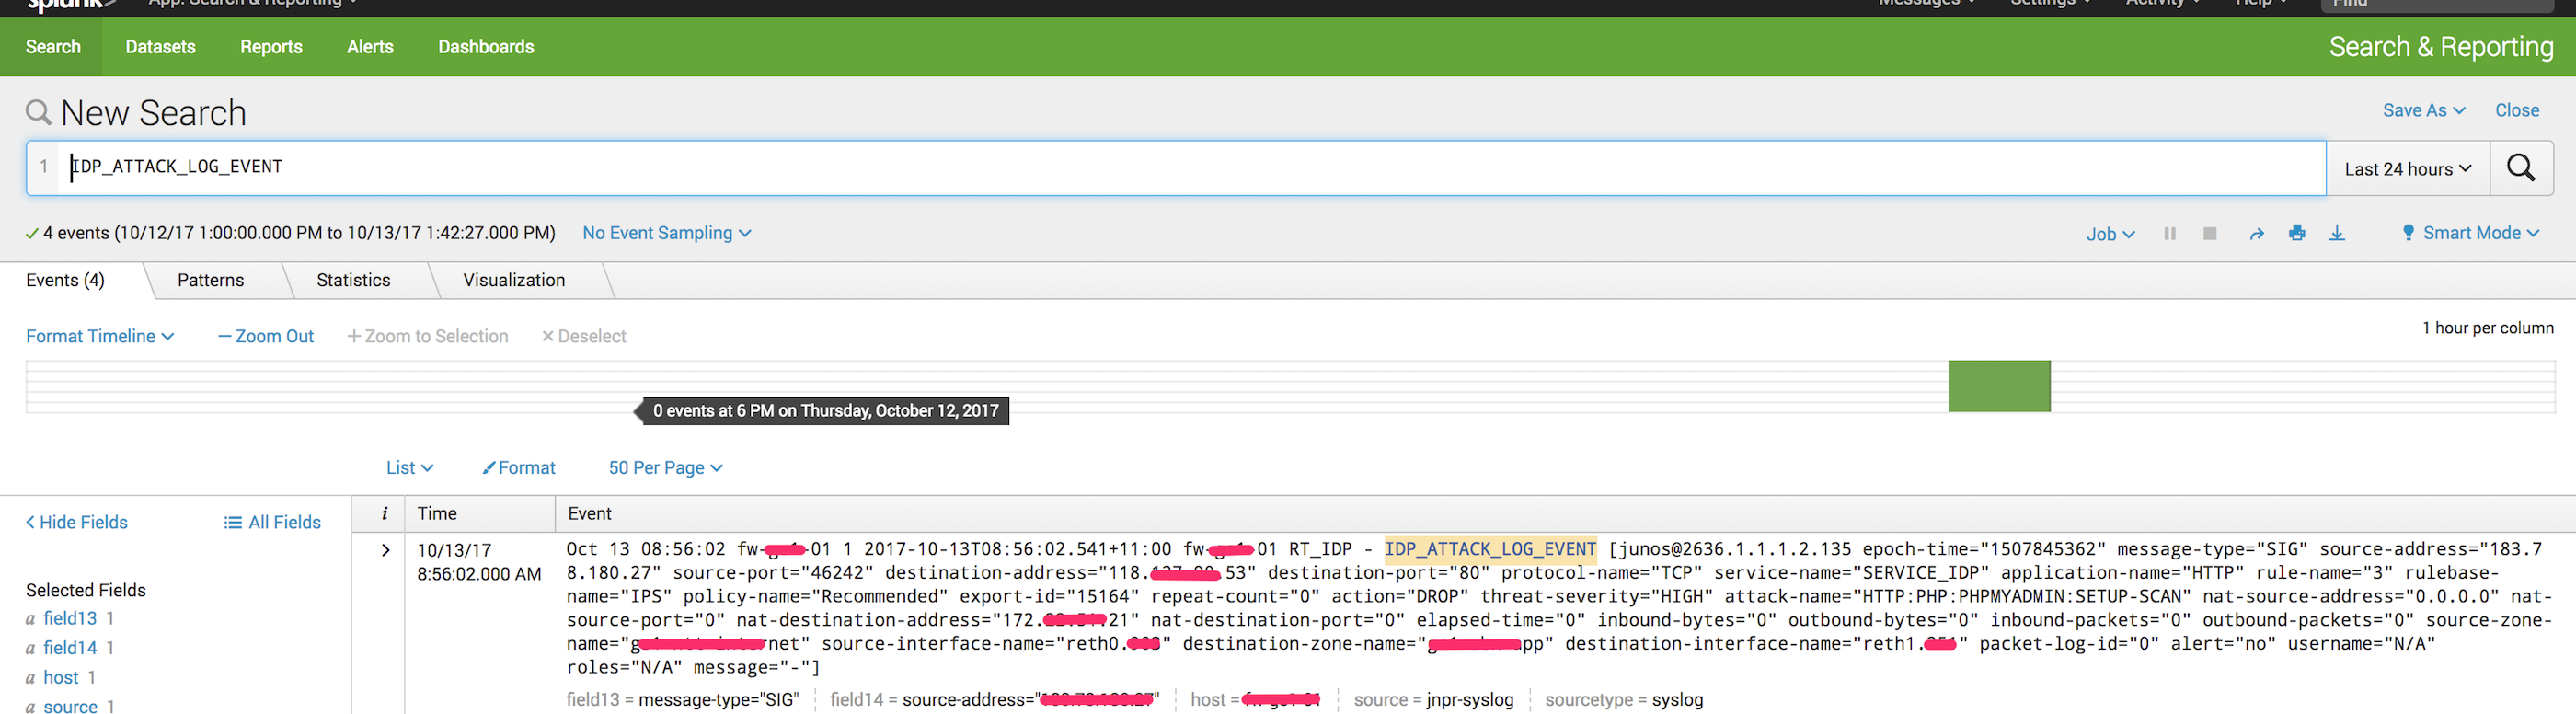The image size is (2576, 714).
Task: Run search with magnifier button
Action: [x=2520, y=168]
